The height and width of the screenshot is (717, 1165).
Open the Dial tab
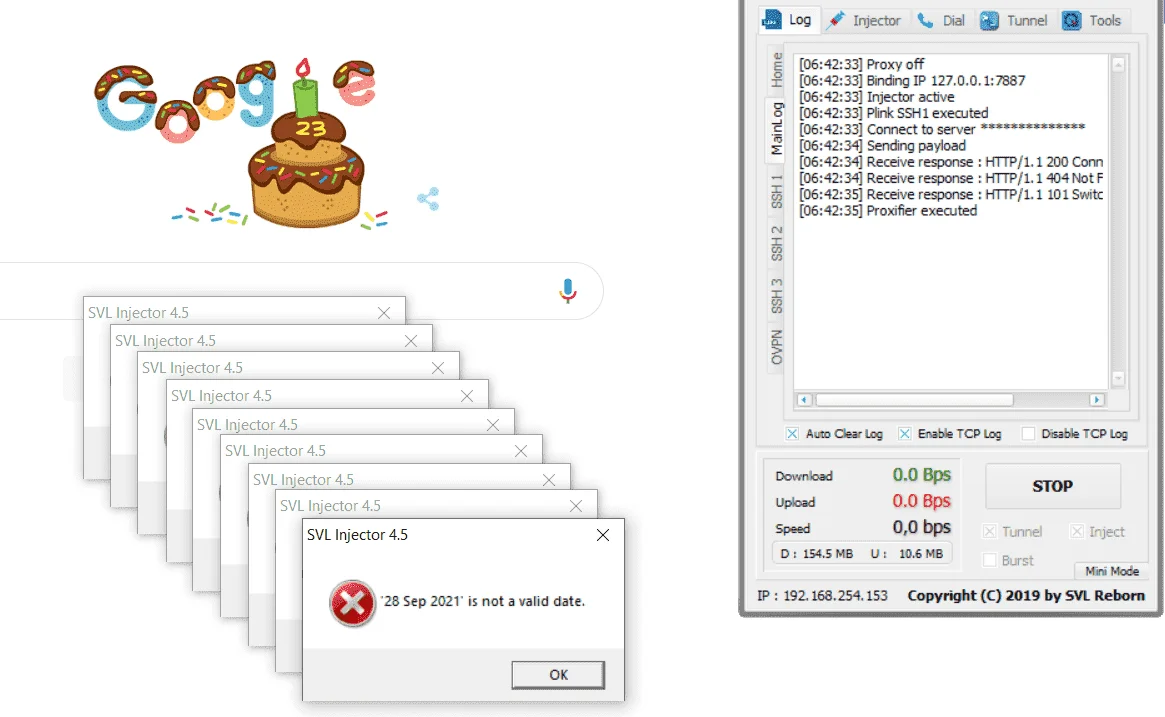click(941, 21)
